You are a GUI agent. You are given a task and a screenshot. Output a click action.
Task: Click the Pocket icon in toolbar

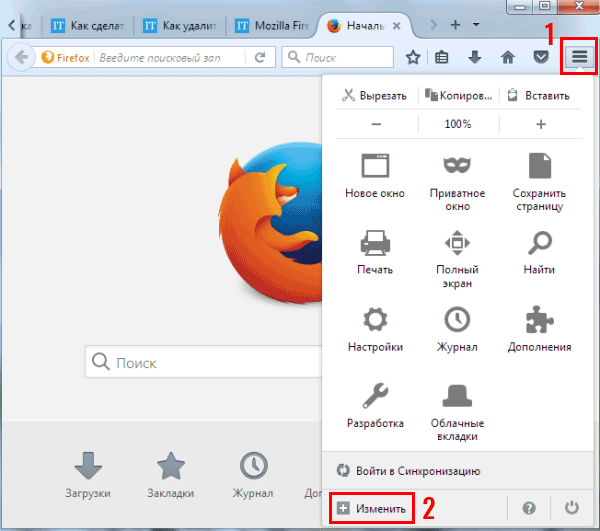tap(541, 57)
